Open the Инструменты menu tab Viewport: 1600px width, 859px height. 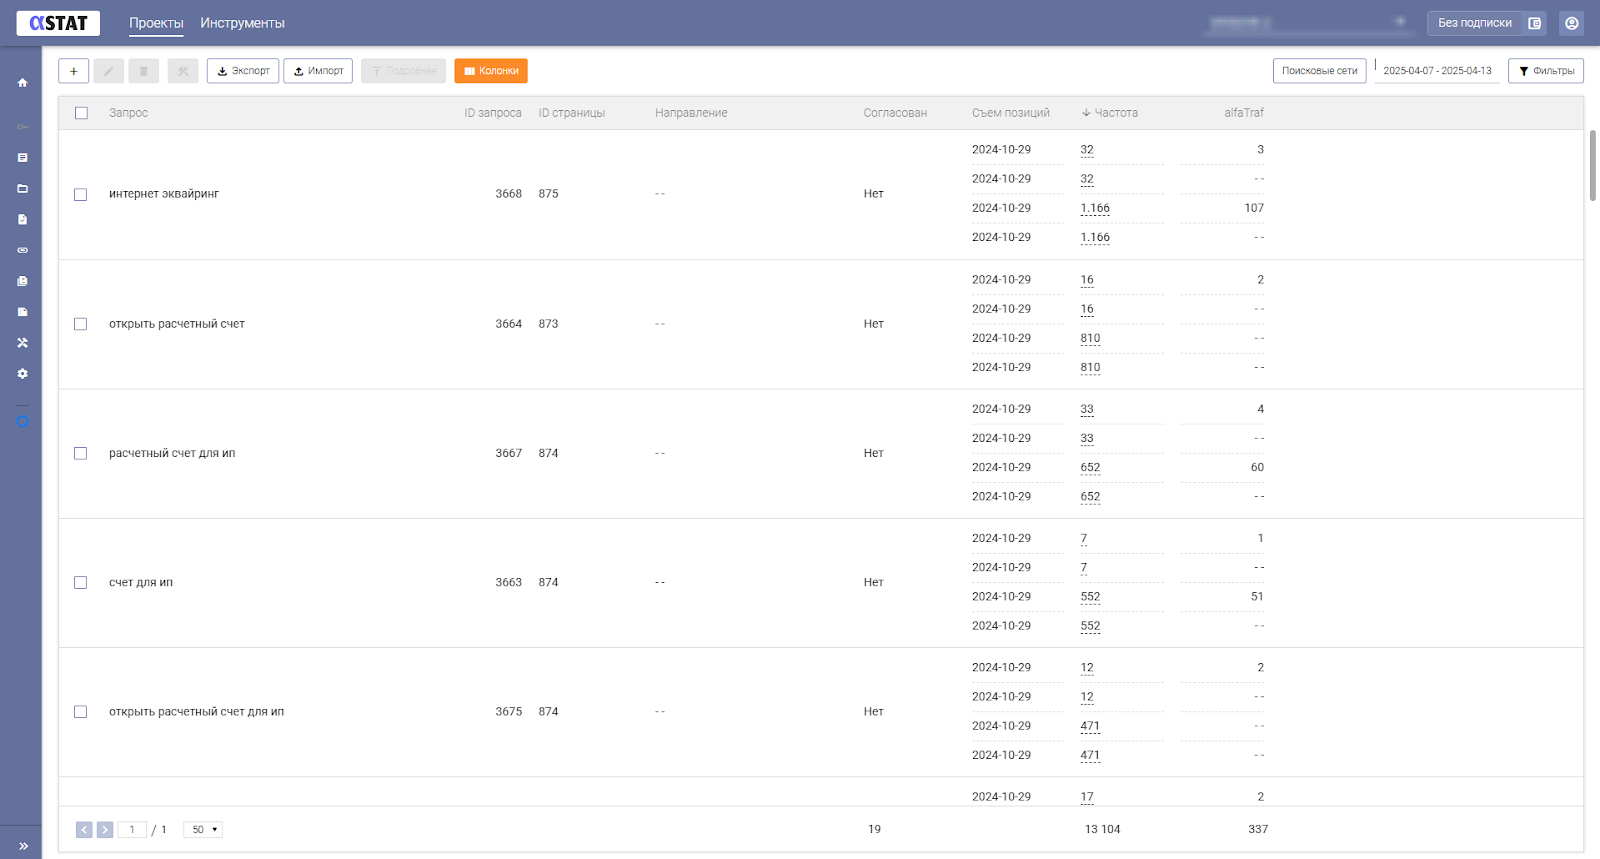[242, 23]
